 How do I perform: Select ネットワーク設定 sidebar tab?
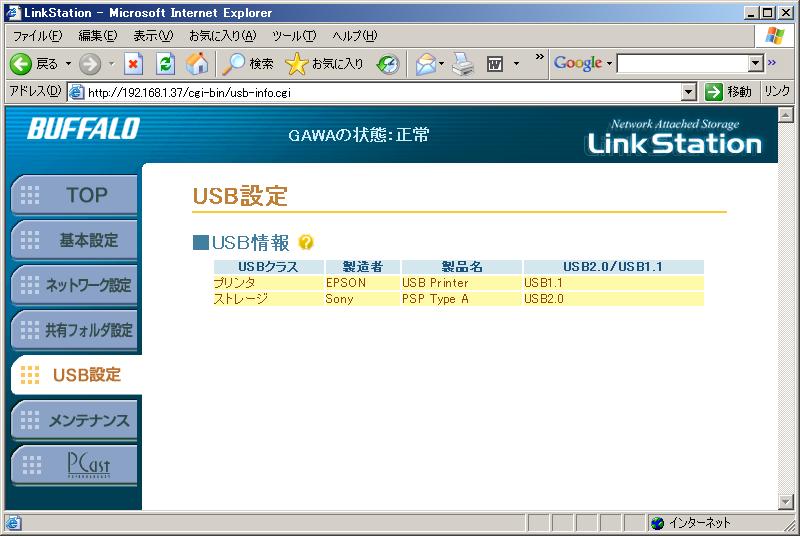(74, 285)
